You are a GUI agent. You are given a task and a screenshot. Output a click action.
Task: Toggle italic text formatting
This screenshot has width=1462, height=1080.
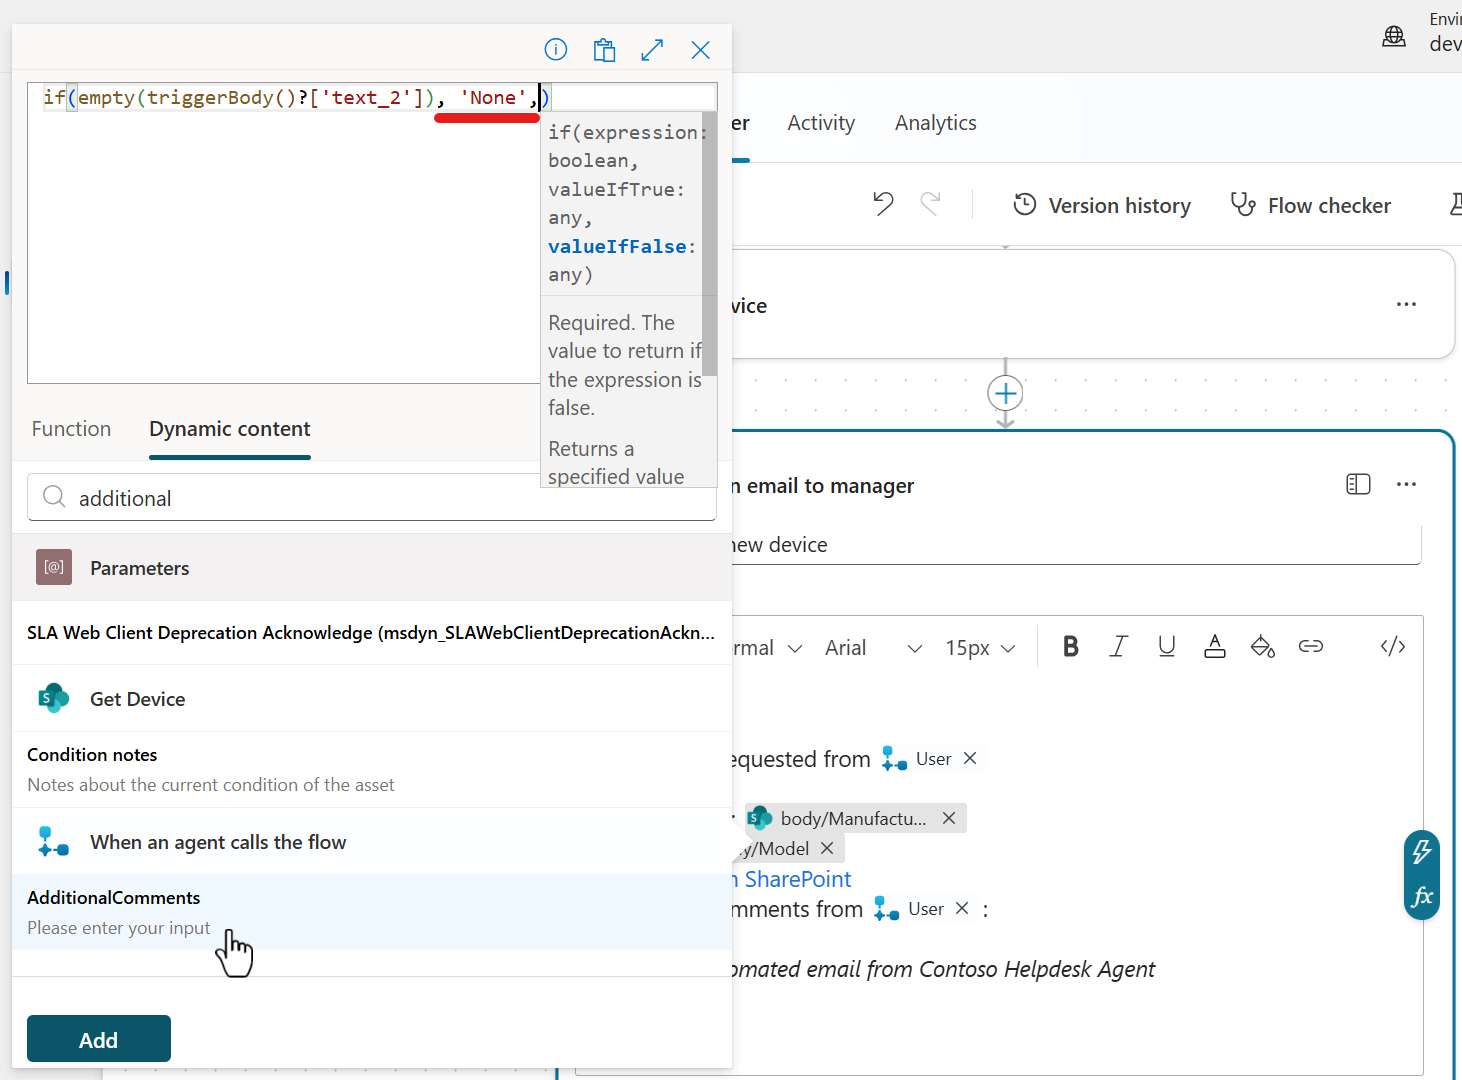tap(1118, 647)
